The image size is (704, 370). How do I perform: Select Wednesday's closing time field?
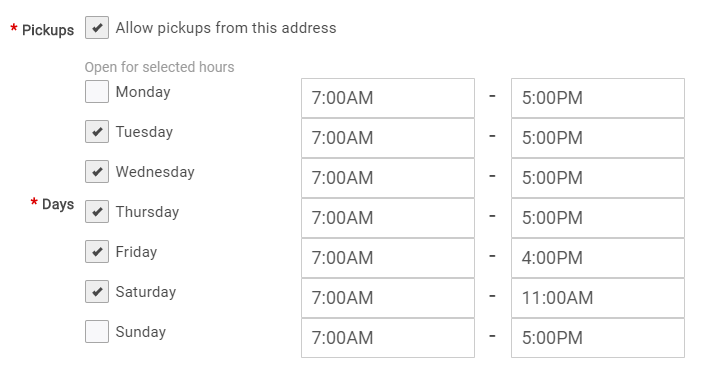point(598,178)
